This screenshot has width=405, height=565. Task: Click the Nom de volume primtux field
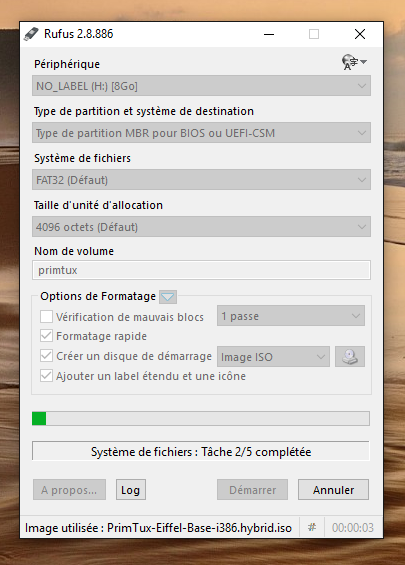click(x=201, y=270)
